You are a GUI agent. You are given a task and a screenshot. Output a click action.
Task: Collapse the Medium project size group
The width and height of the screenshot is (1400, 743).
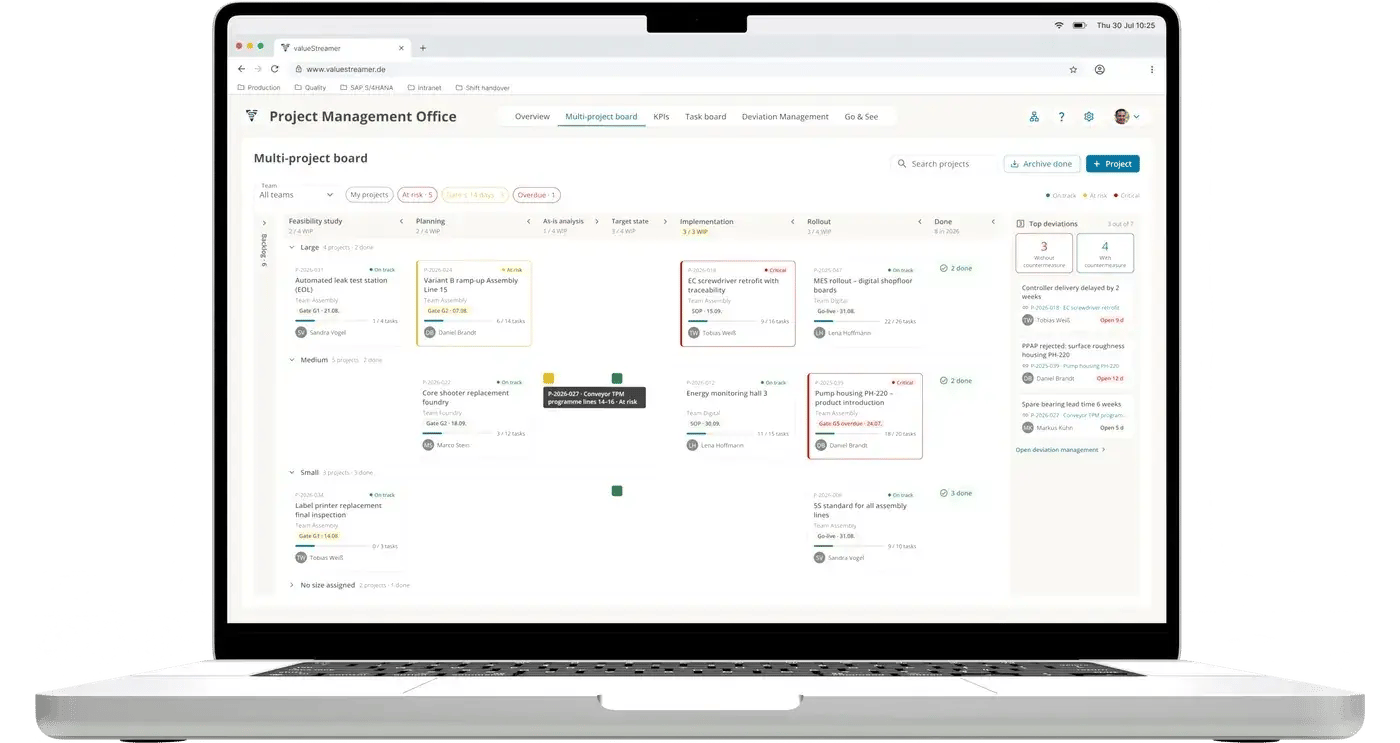click(292, 360)
